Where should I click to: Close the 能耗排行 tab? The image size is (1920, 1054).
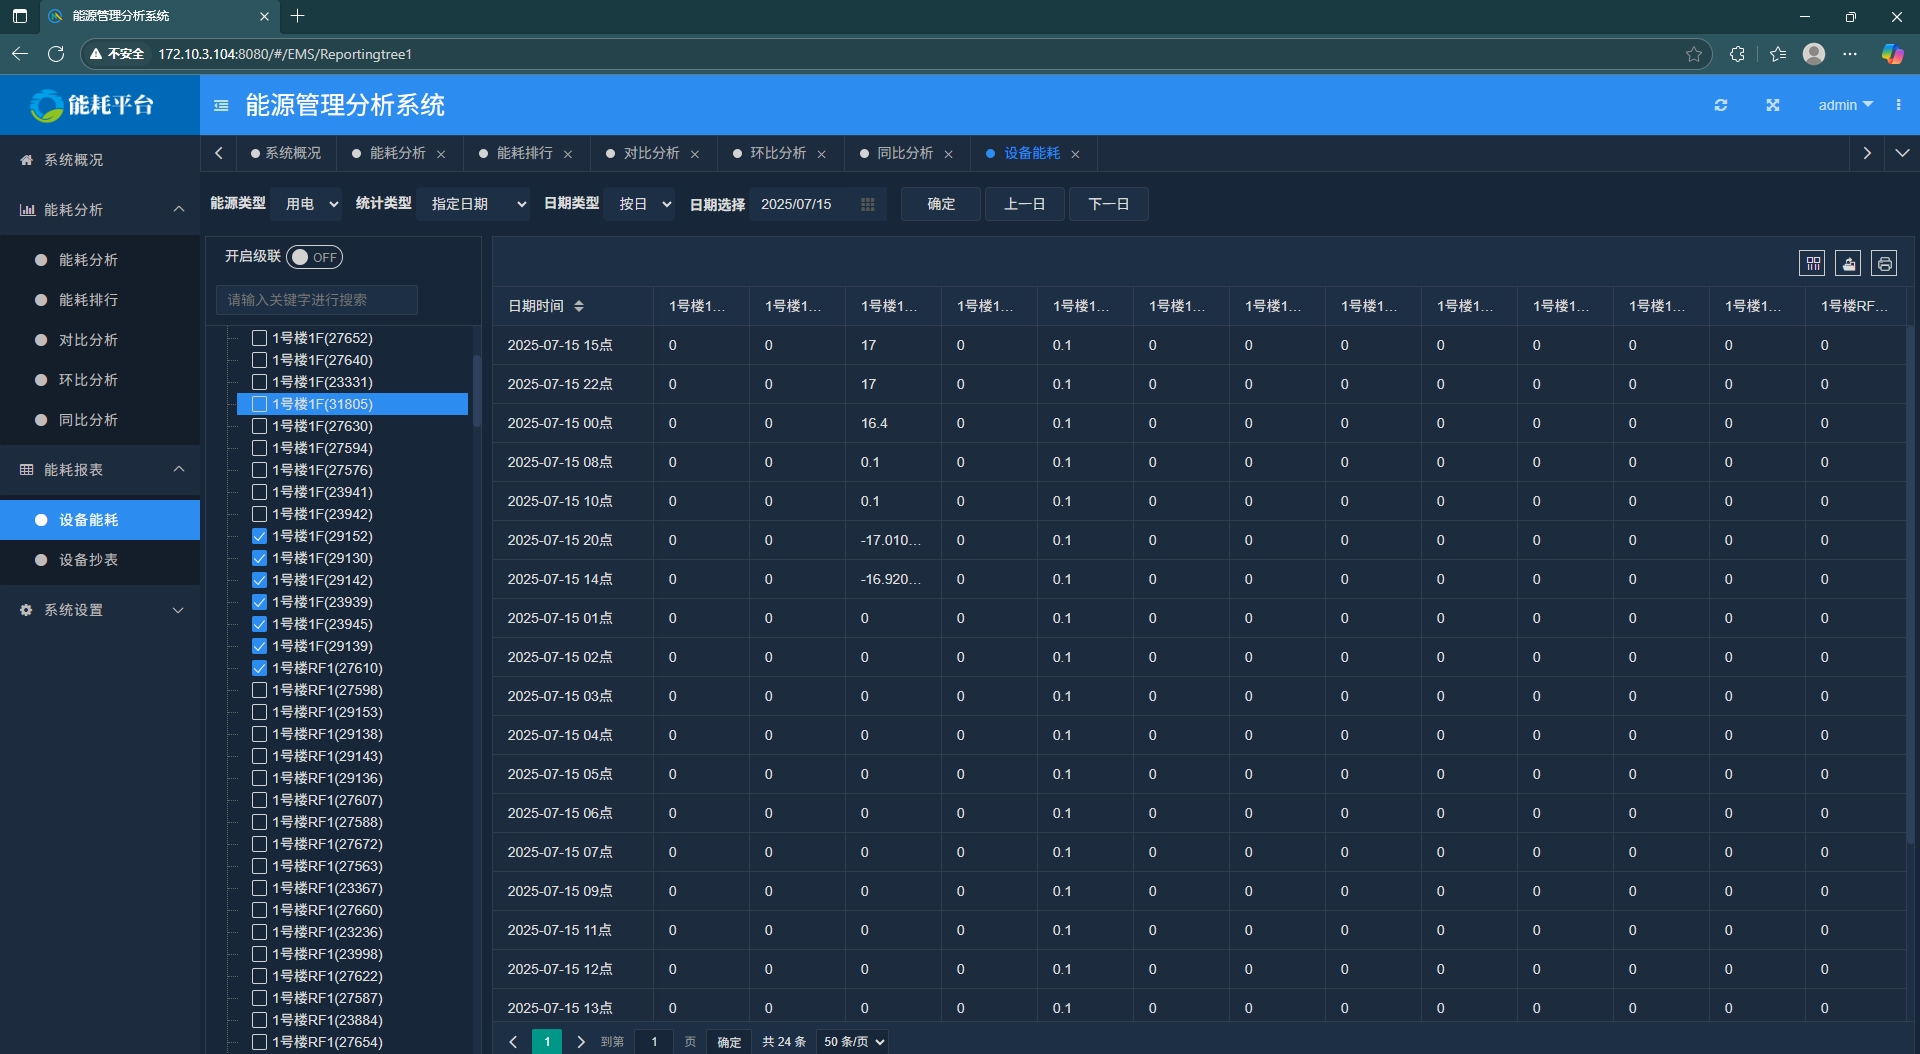(568, 154)
